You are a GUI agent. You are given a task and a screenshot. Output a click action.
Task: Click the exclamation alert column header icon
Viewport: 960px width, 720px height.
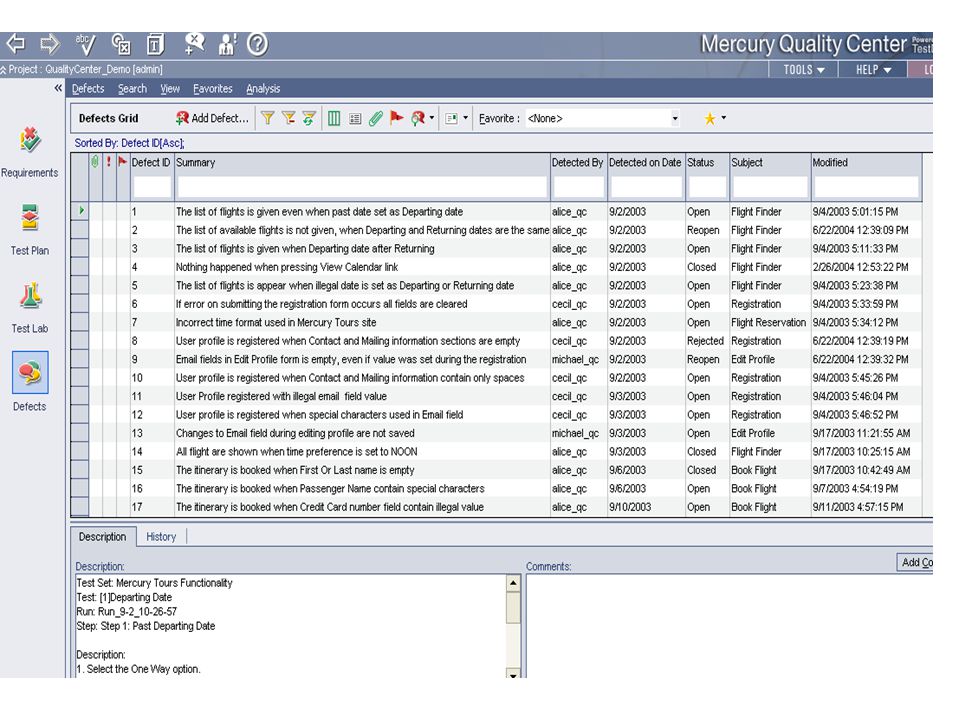point(108,162)
